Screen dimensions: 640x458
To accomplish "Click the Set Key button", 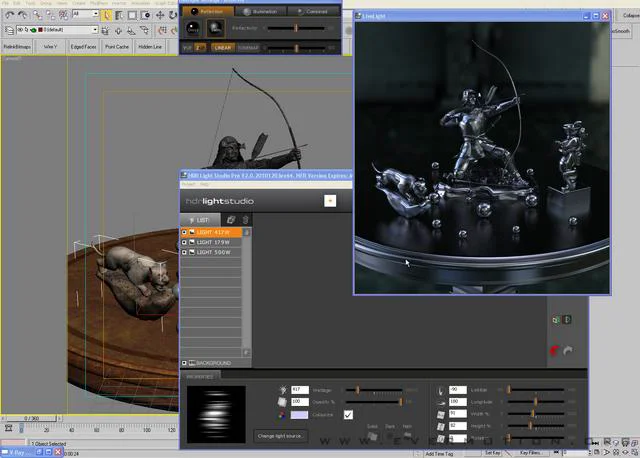I will pyautogui.click(x=493, y=453).
